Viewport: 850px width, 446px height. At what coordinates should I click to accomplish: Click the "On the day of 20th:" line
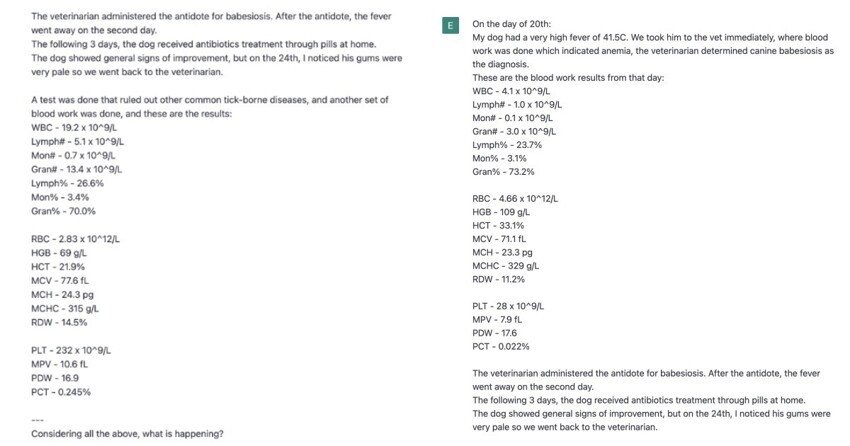pyautogui.click(x=511, y=23)
